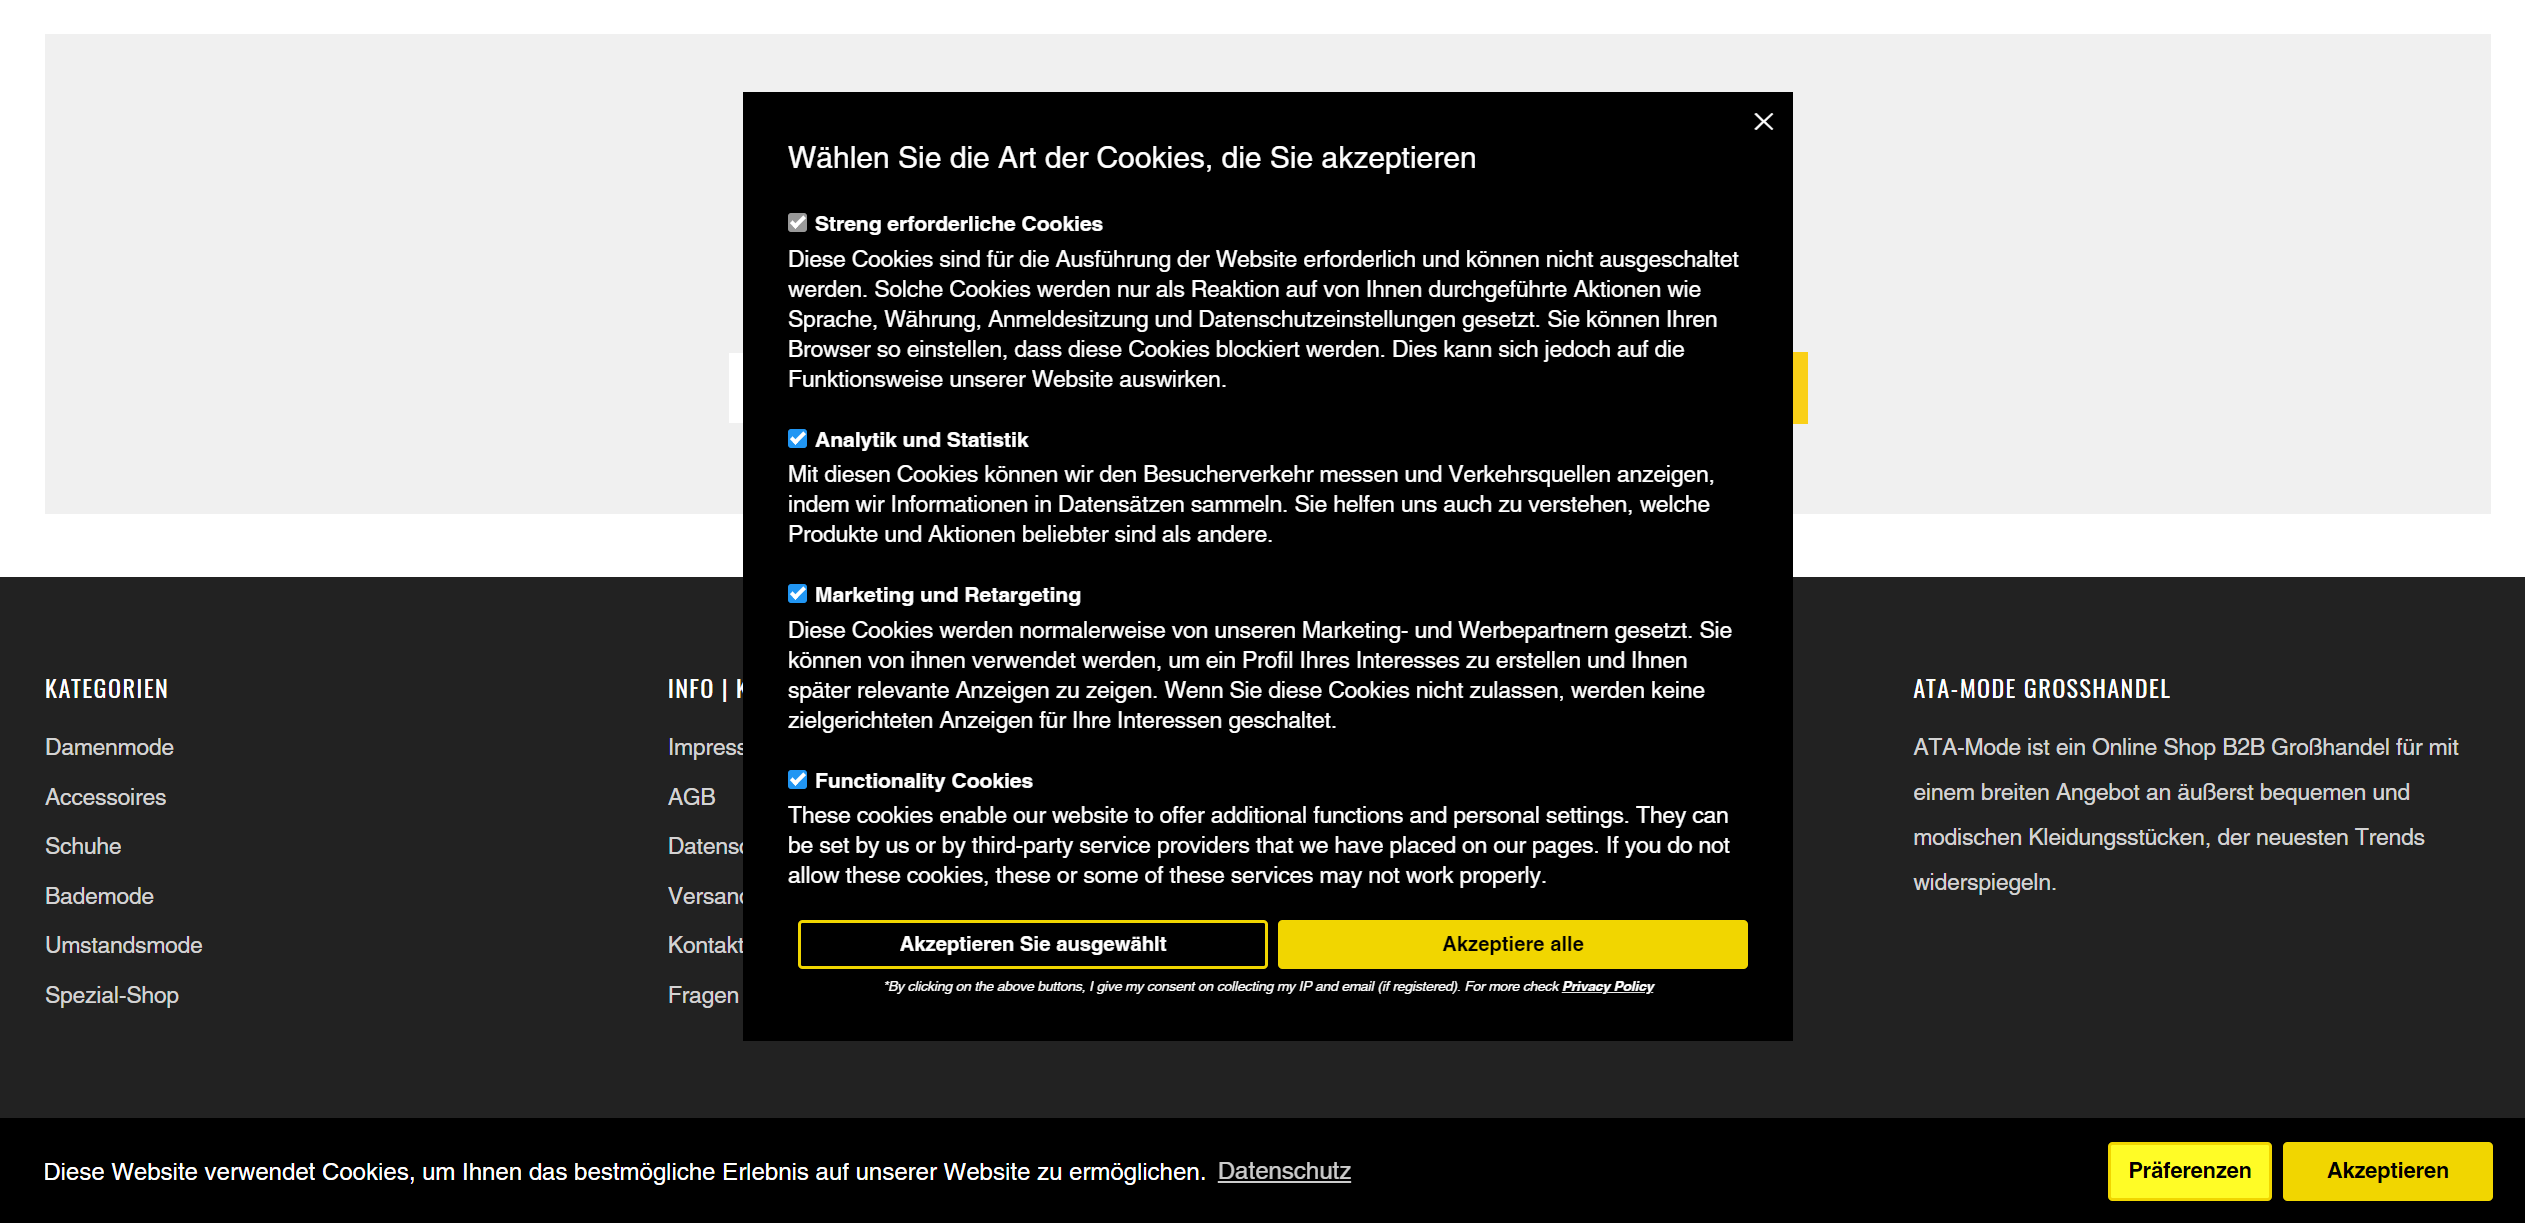
Task: Click the Streng erforderliche Cookies label
Action: [x=959, y=224]
